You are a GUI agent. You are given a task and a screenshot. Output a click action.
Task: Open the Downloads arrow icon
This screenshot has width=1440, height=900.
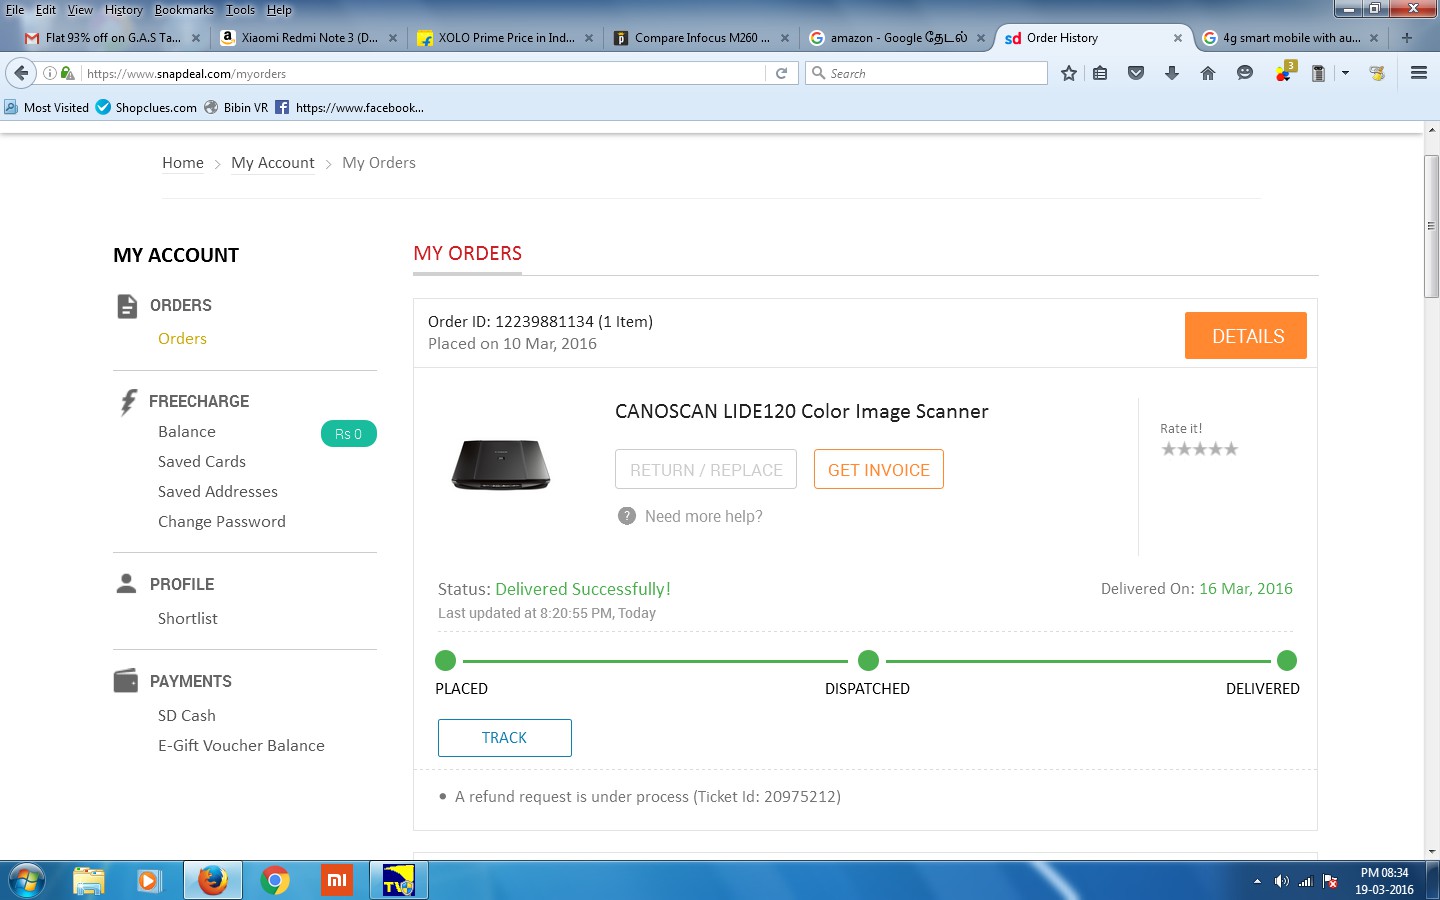[x=1172, y=73]
